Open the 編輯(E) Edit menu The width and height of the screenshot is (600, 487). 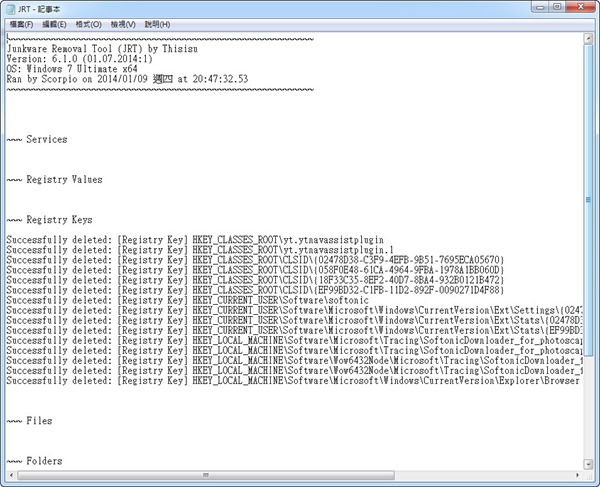(54, 24)
